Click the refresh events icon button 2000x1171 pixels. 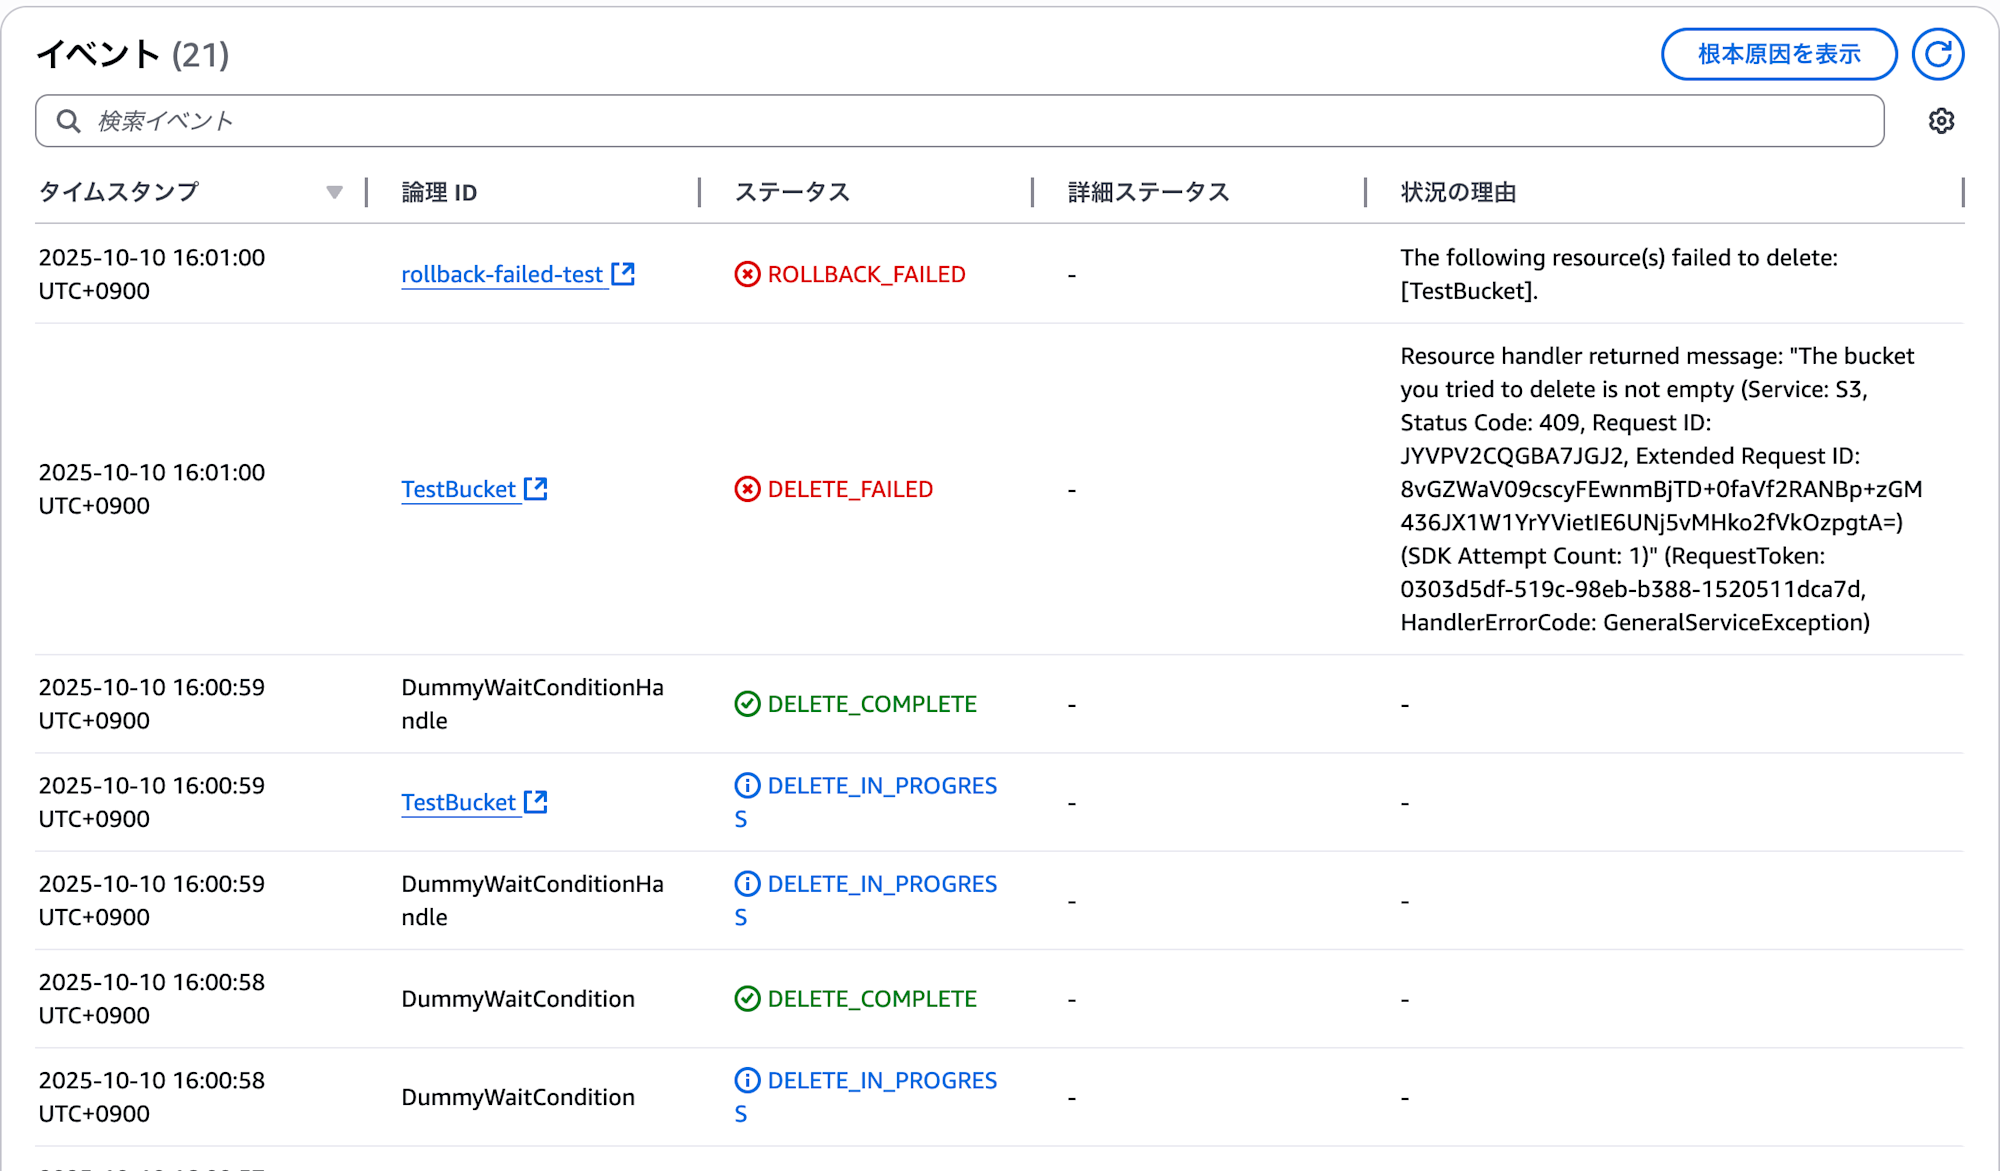(1937, 54)
